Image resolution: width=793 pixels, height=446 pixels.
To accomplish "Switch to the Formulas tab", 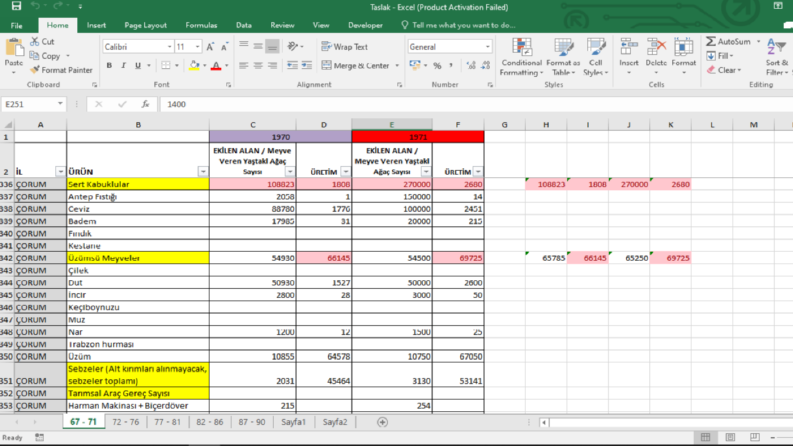I will click(201, 25).
